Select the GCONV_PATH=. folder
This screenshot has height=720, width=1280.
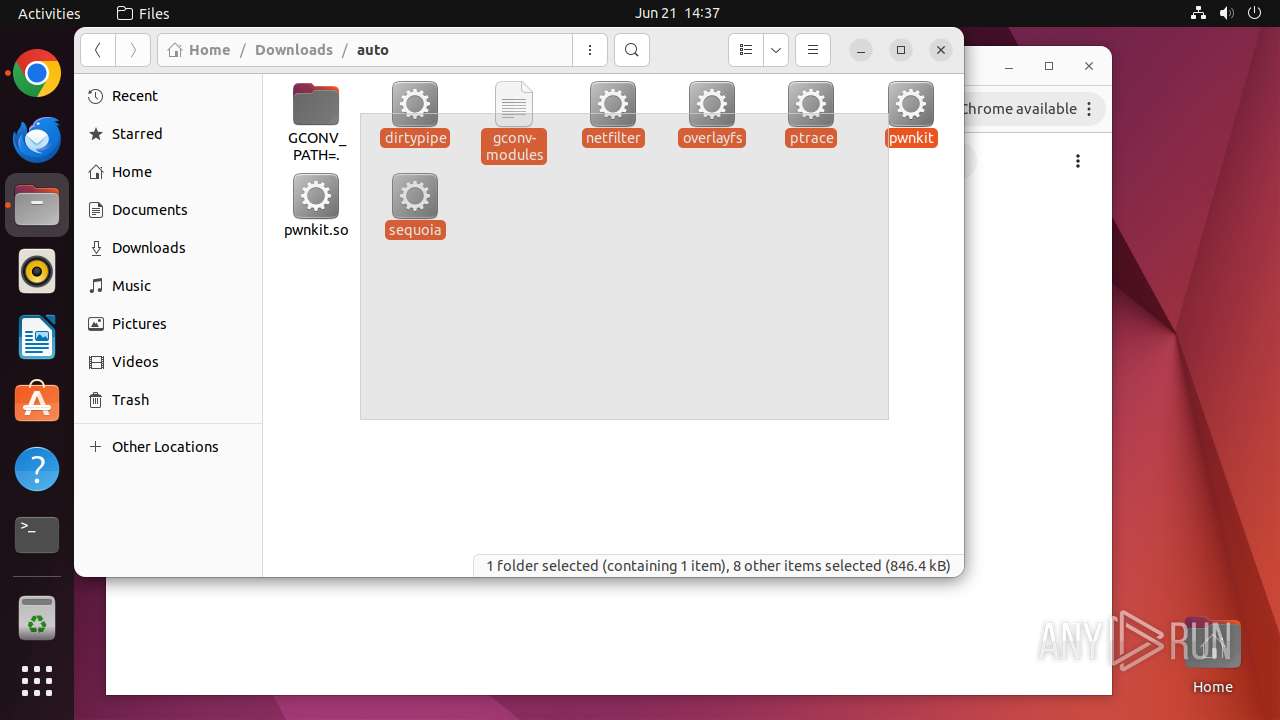pos(316,122)
